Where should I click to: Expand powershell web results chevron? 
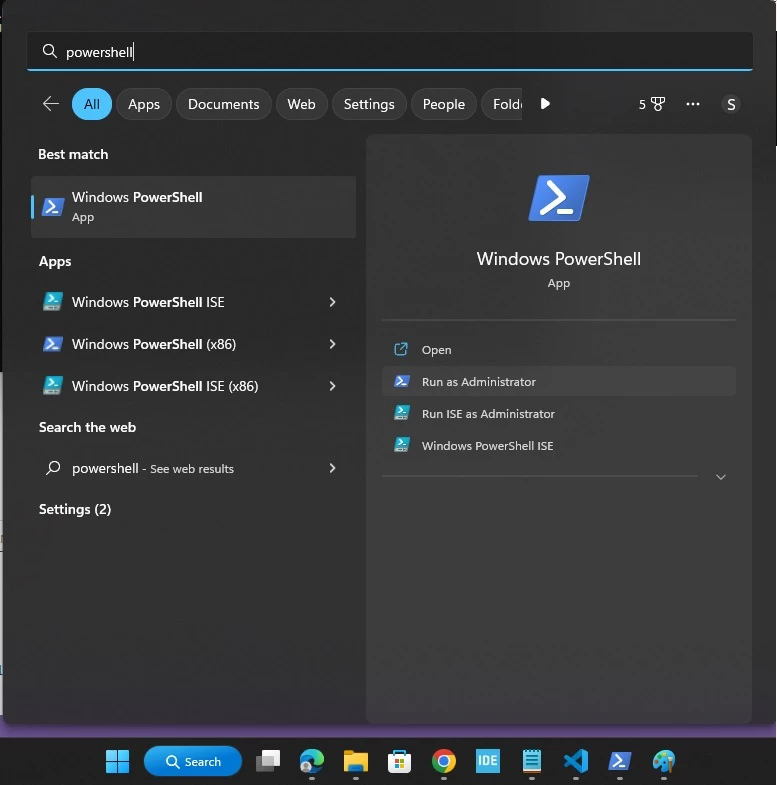click(332, 468)
